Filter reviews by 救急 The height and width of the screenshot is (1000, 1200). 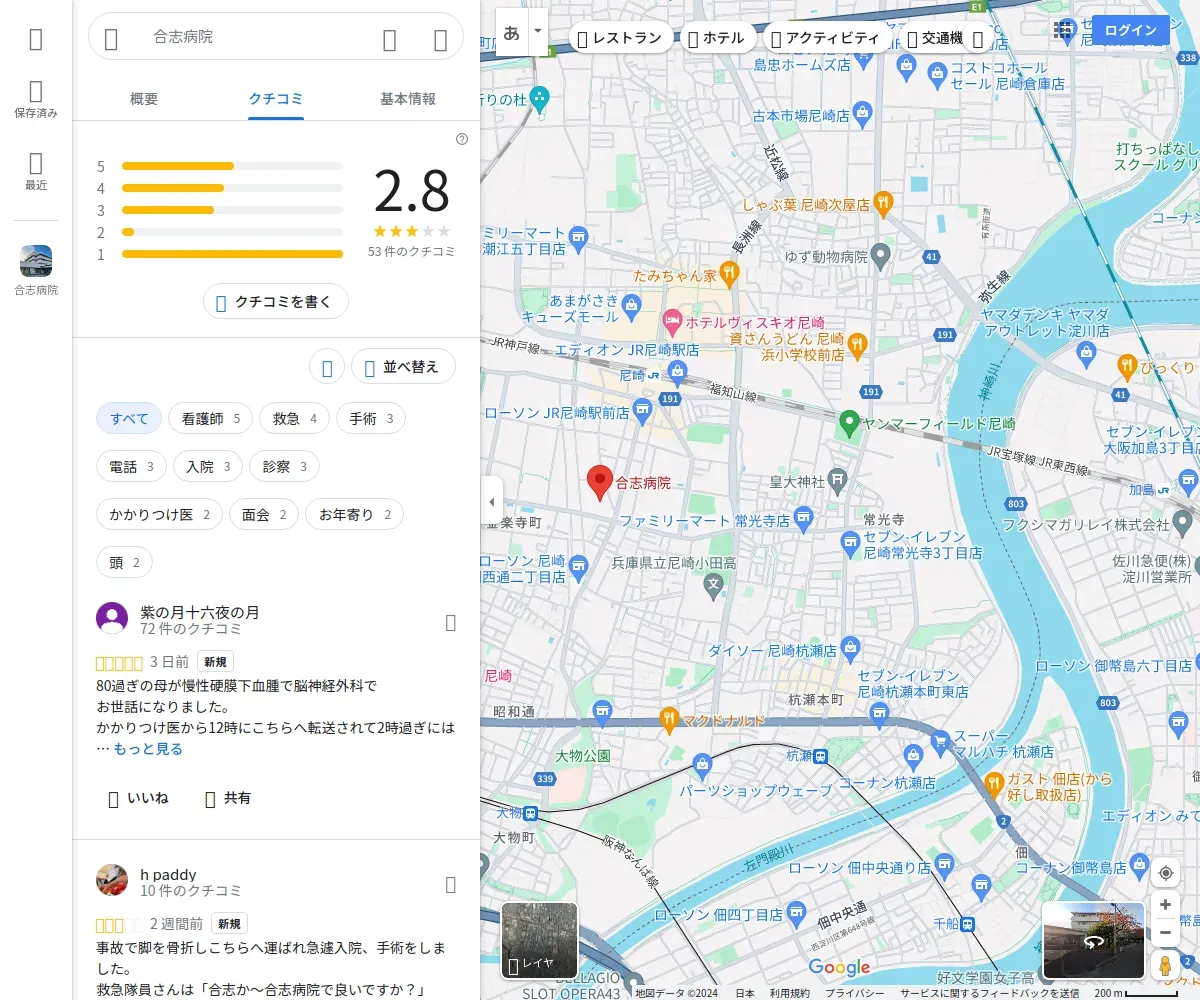click(295, 418)
